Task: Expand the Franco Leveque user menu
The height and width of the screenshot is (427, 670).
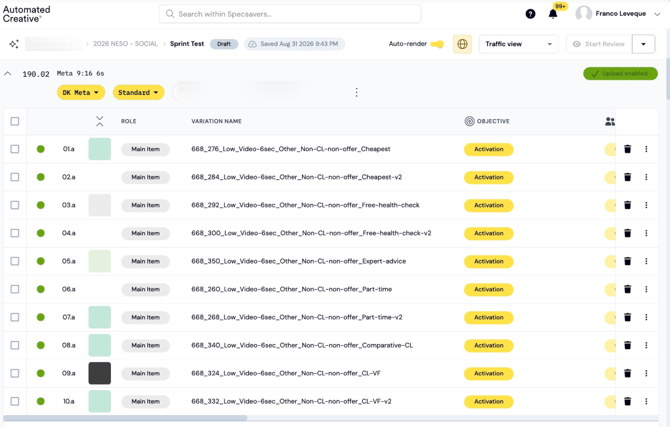Action: pos(657,14)
